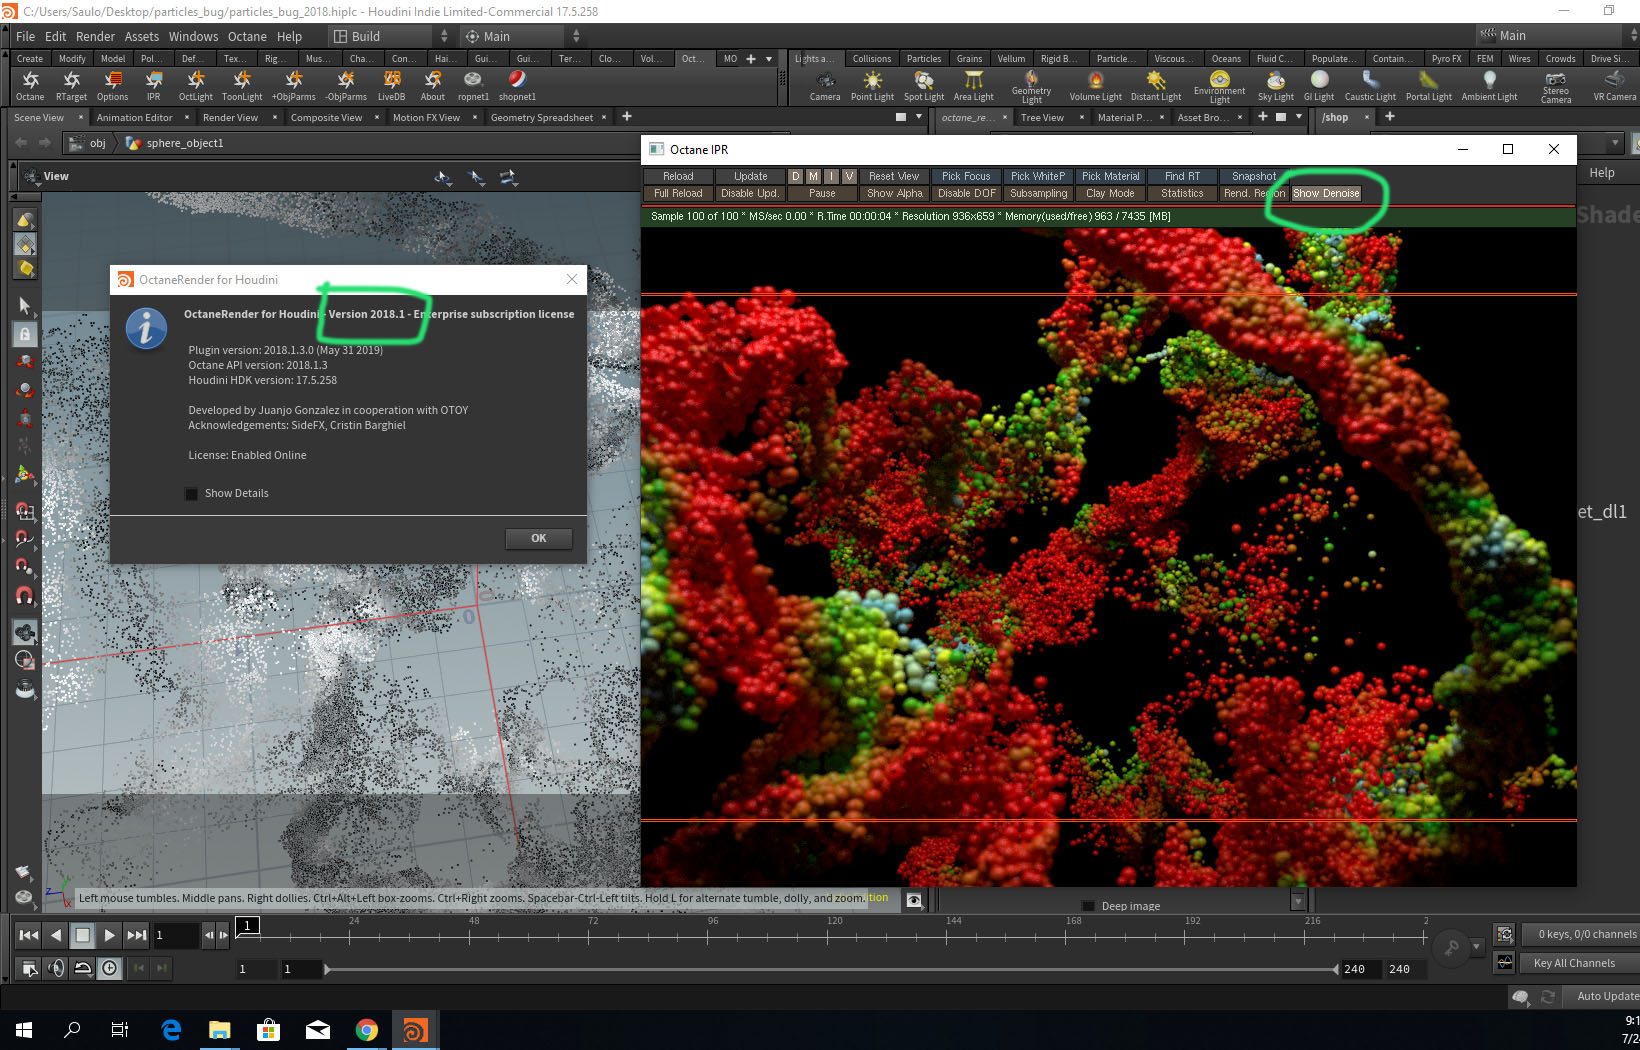Open the Build desktop dropdown
The height and width of the screenshot is (1050, 1640).
coord(391,36)
